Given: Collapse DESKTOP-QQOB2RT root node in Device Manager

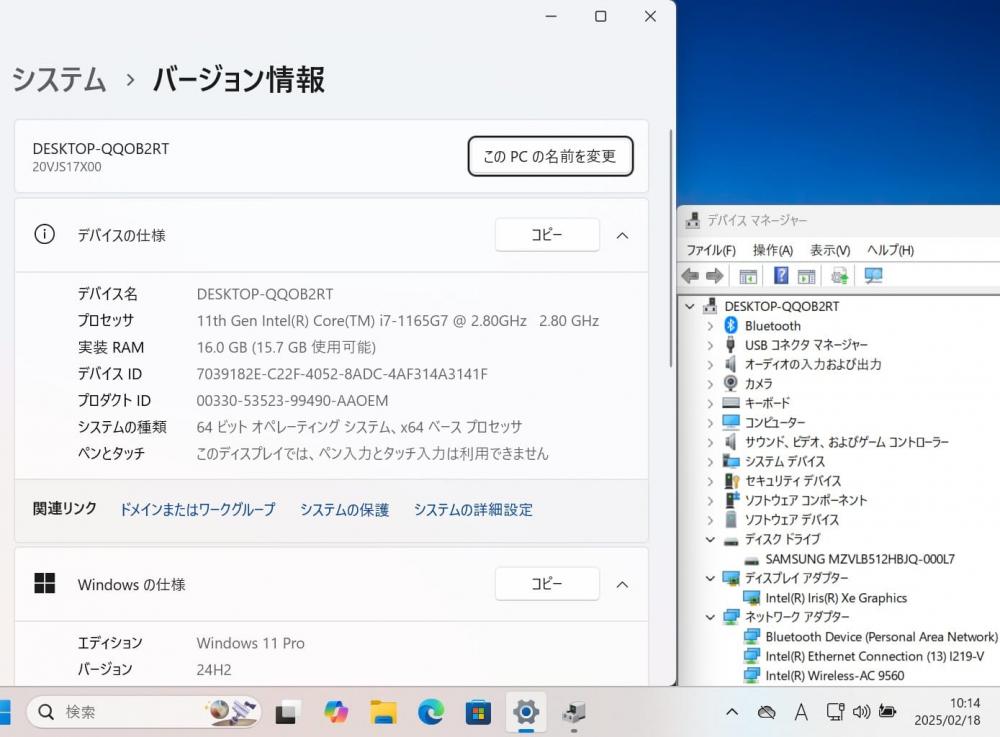Looking at the screenshot, I should click(689, 307).
